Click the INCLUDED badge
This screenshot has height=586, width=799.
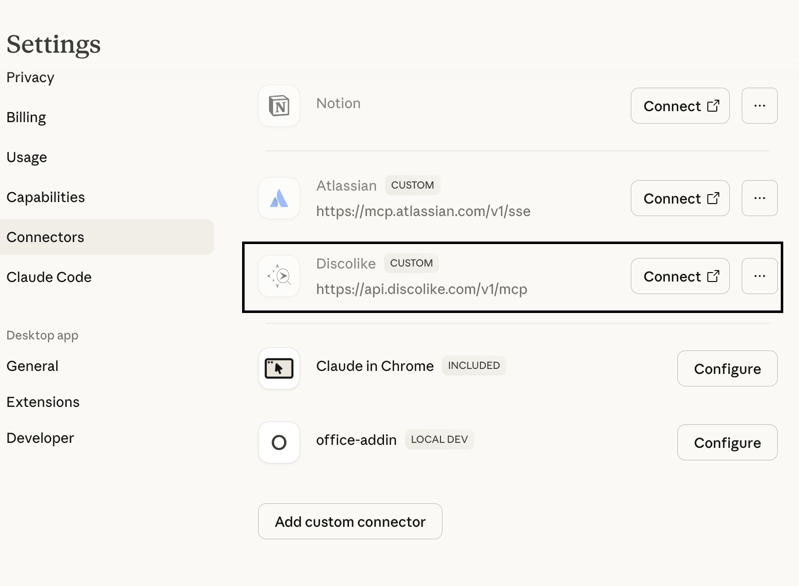tap(473, 365)
